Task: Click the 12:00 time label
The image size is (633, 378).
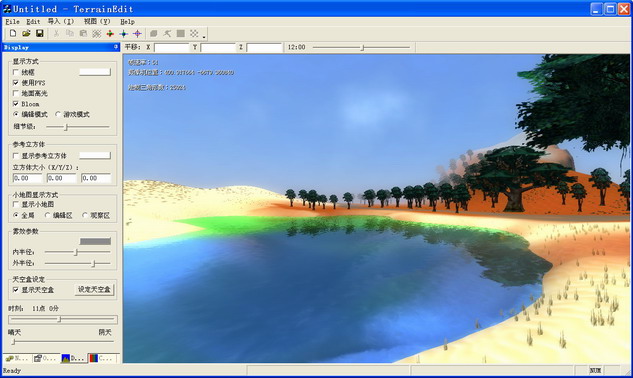Action: (x=296, y=47)
